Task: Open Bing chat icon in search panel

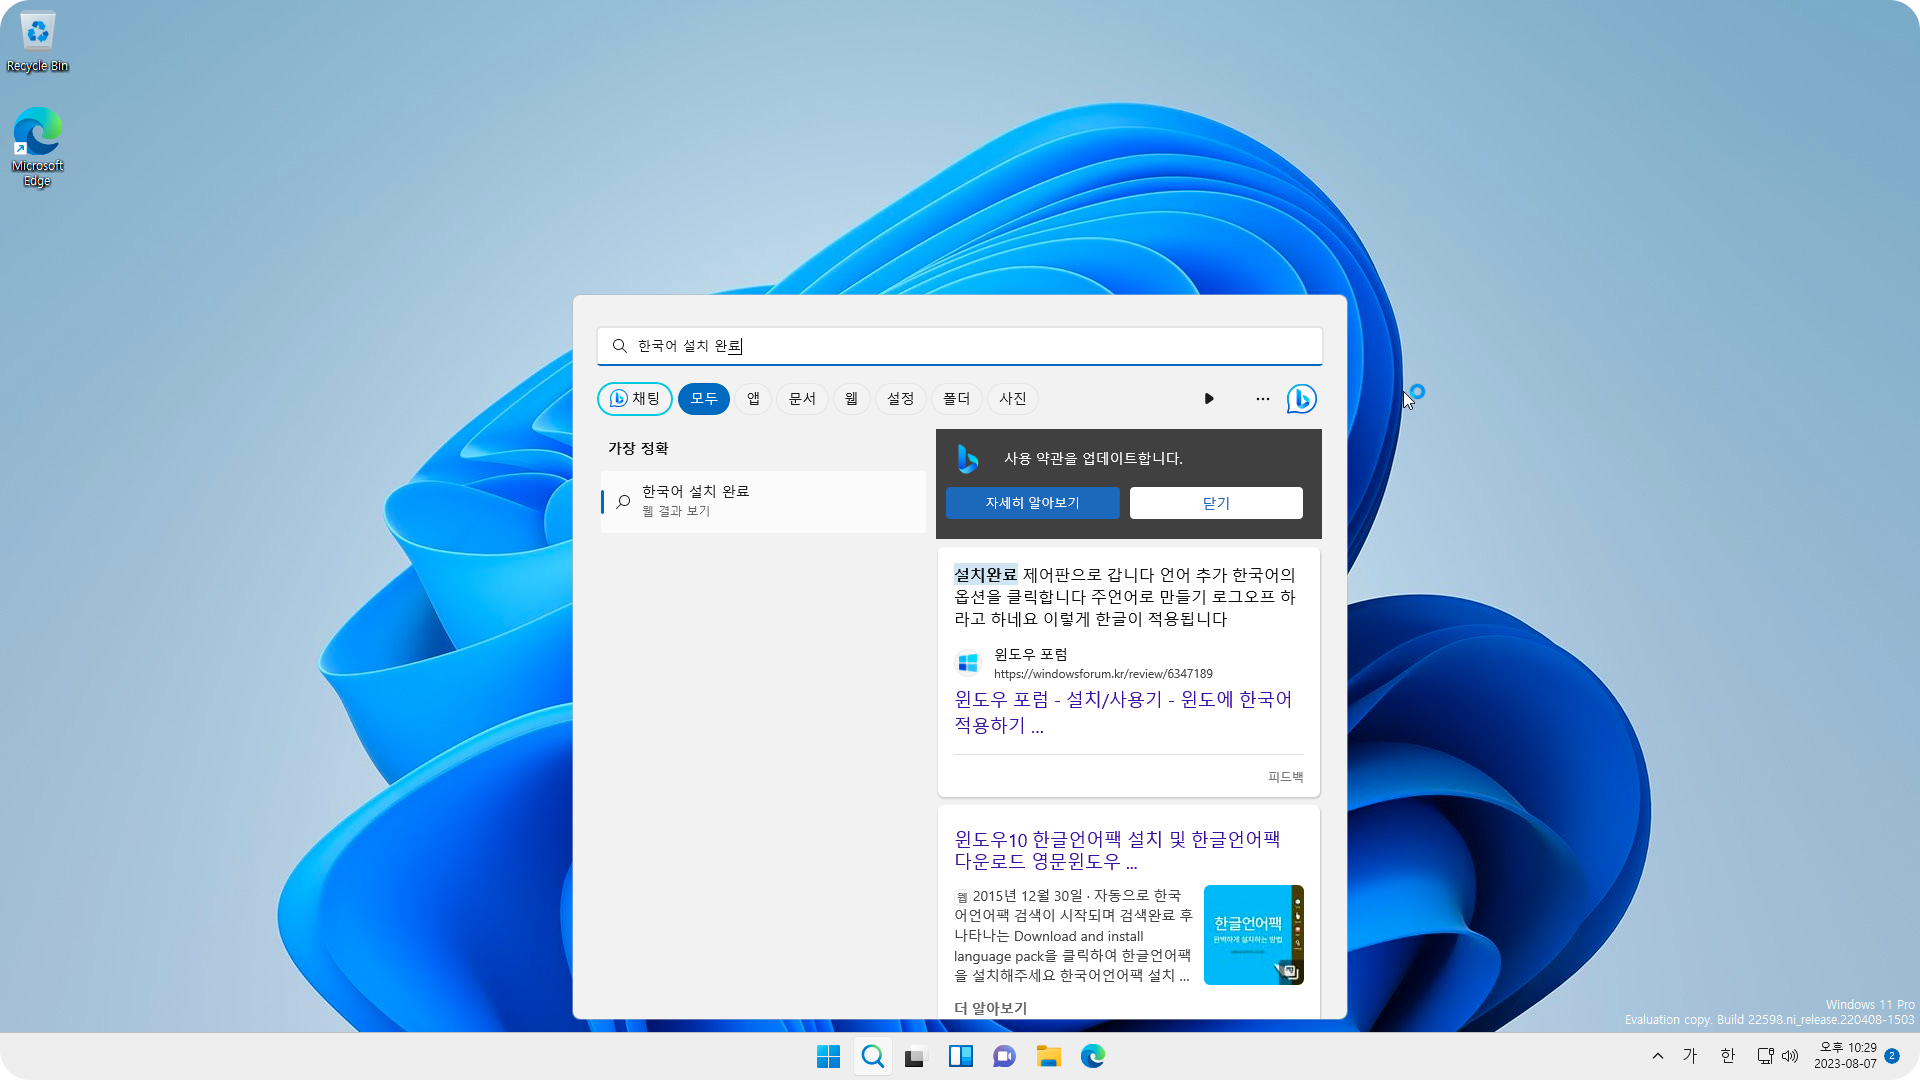Action: (1301, 399)
